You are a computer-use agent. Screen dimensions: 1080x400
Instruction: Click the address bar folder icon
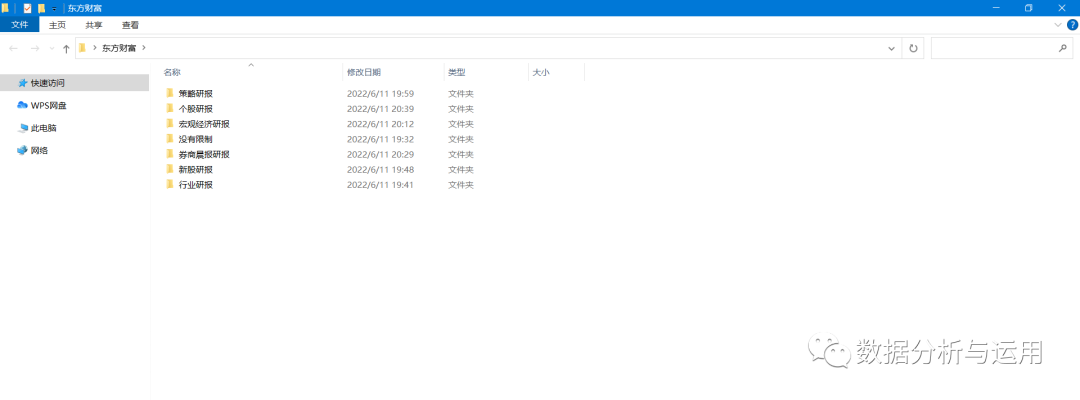[x=82, y=48]
